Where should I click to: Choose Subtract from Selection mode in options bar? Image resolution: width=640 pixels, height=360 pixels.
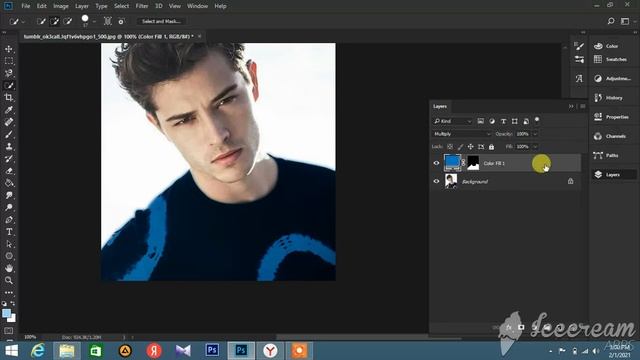click(x=68, y=21)
